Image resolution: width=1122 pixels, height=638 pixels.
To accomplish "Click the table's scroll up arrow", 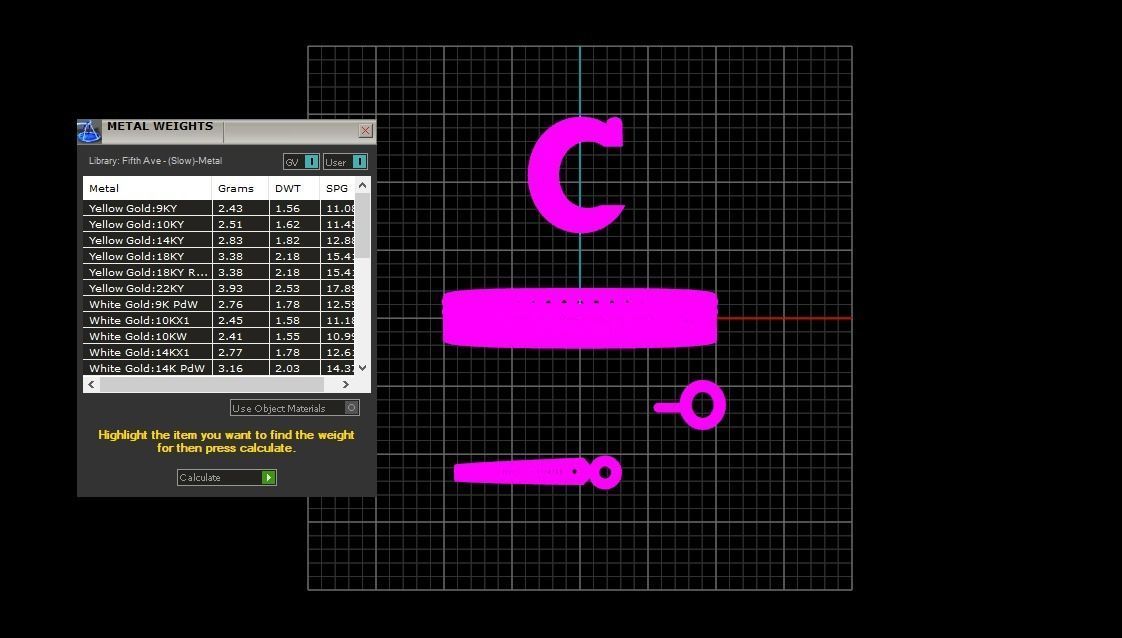I will pyautogui.click(x=363, y=185).
